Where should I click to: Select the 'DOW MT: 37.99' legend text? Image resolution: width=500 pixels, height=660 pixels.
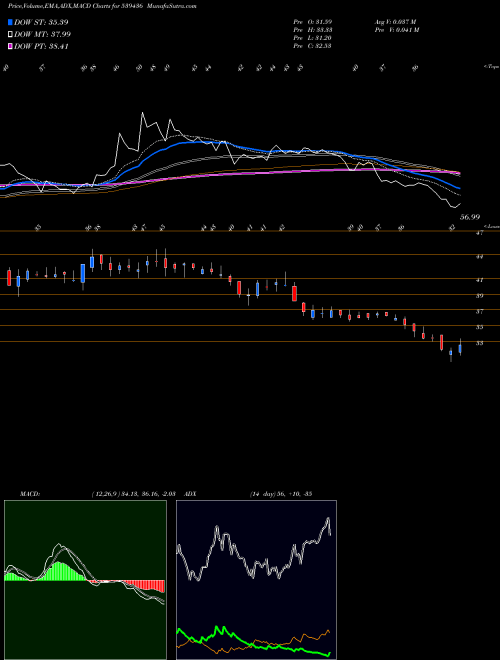[43, 35]
